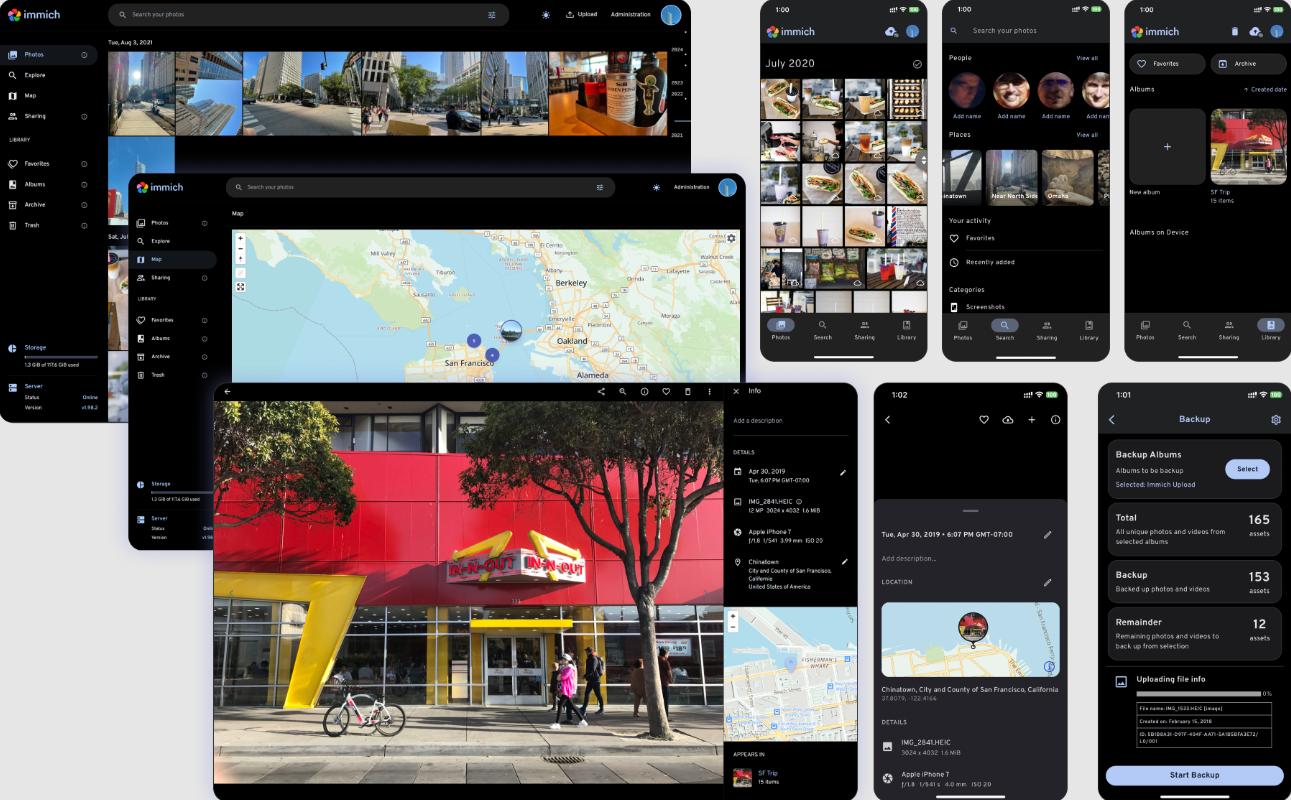Close the Info panel with the X
The width and height of the screenshot is (1291, 800).
pos(736,391)
